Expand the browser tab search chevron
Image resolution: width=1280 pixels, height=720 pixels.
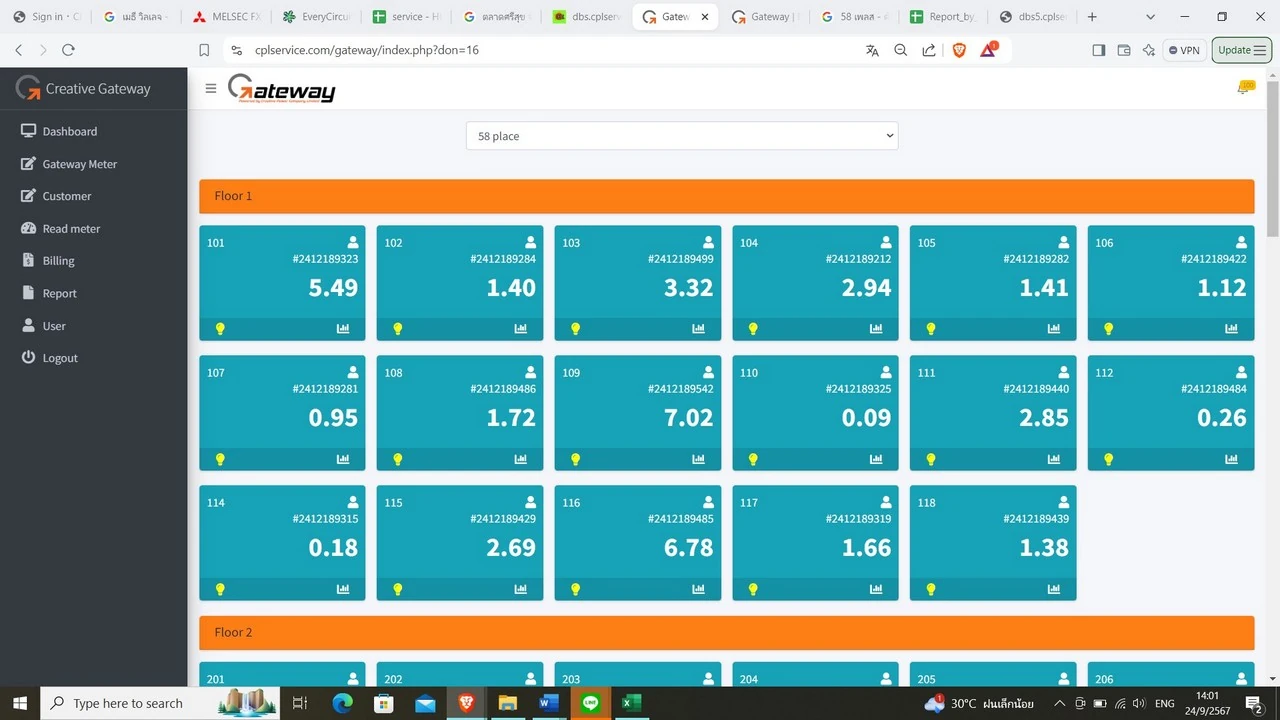(x=1150, y=17)
